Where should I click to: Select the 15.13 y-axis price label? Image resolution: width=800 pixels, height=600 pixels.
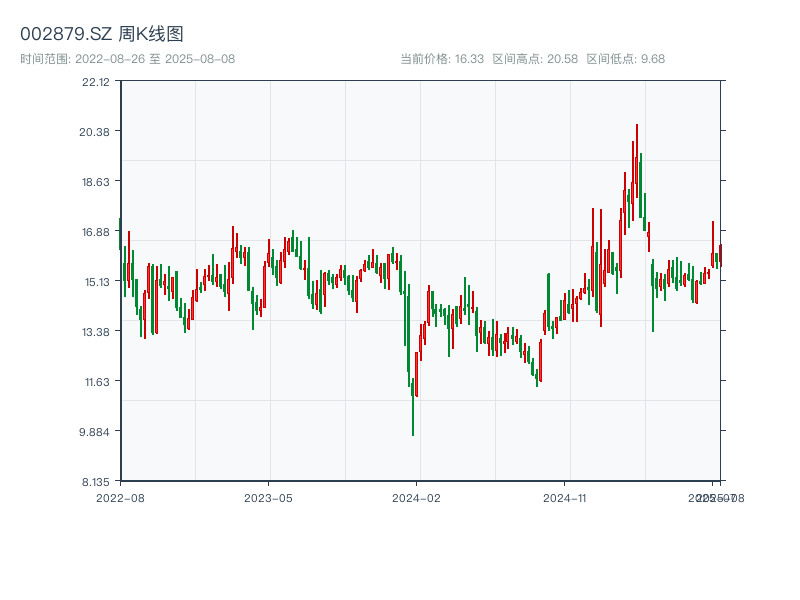click(x=96, y=282)
